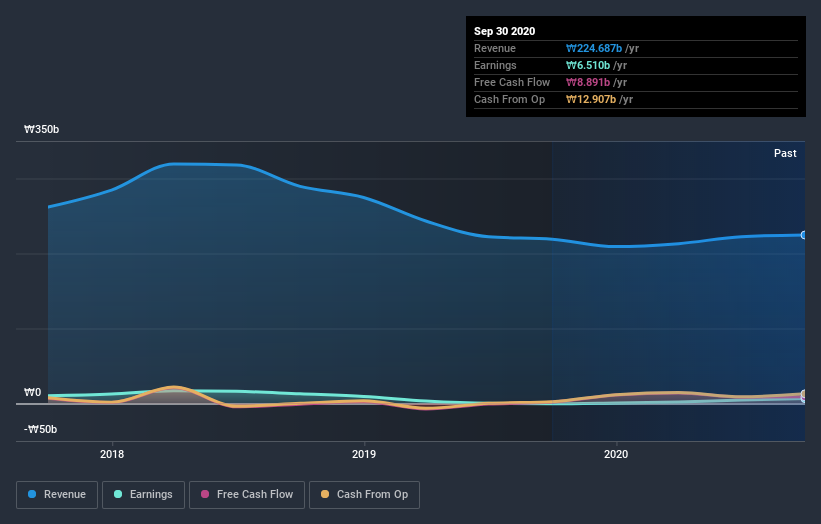
Task: Toggle the Free Cash Flow legend button
Action: pos(247,495)
